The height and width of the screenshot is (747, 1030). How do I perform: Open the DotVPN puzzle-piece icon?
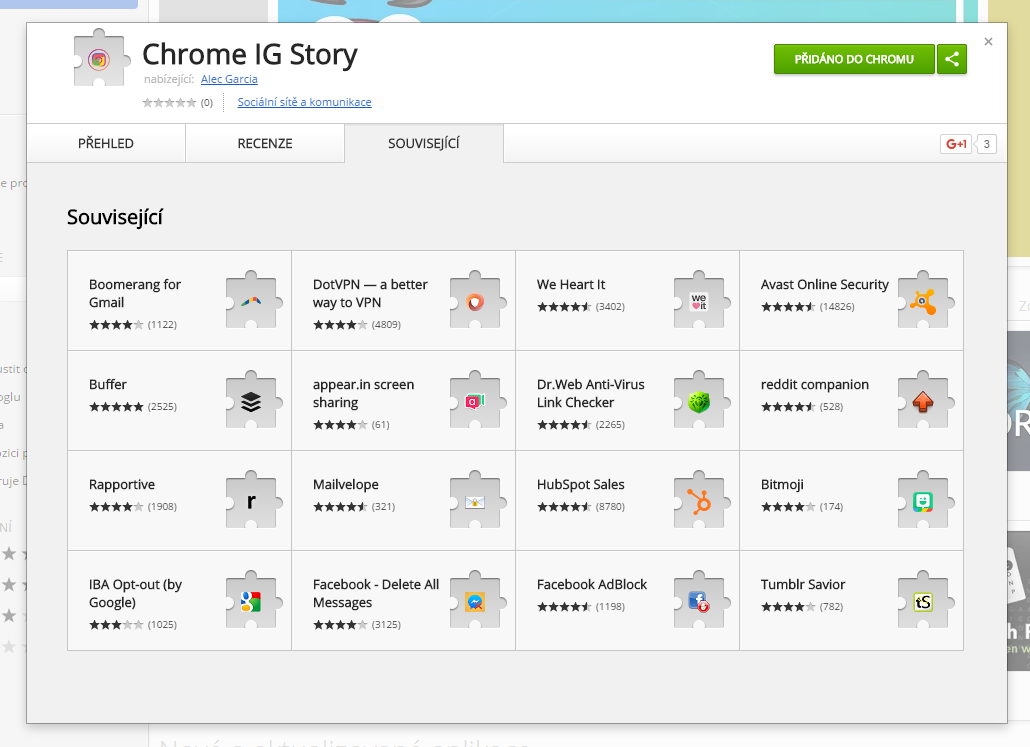point(478,300)
